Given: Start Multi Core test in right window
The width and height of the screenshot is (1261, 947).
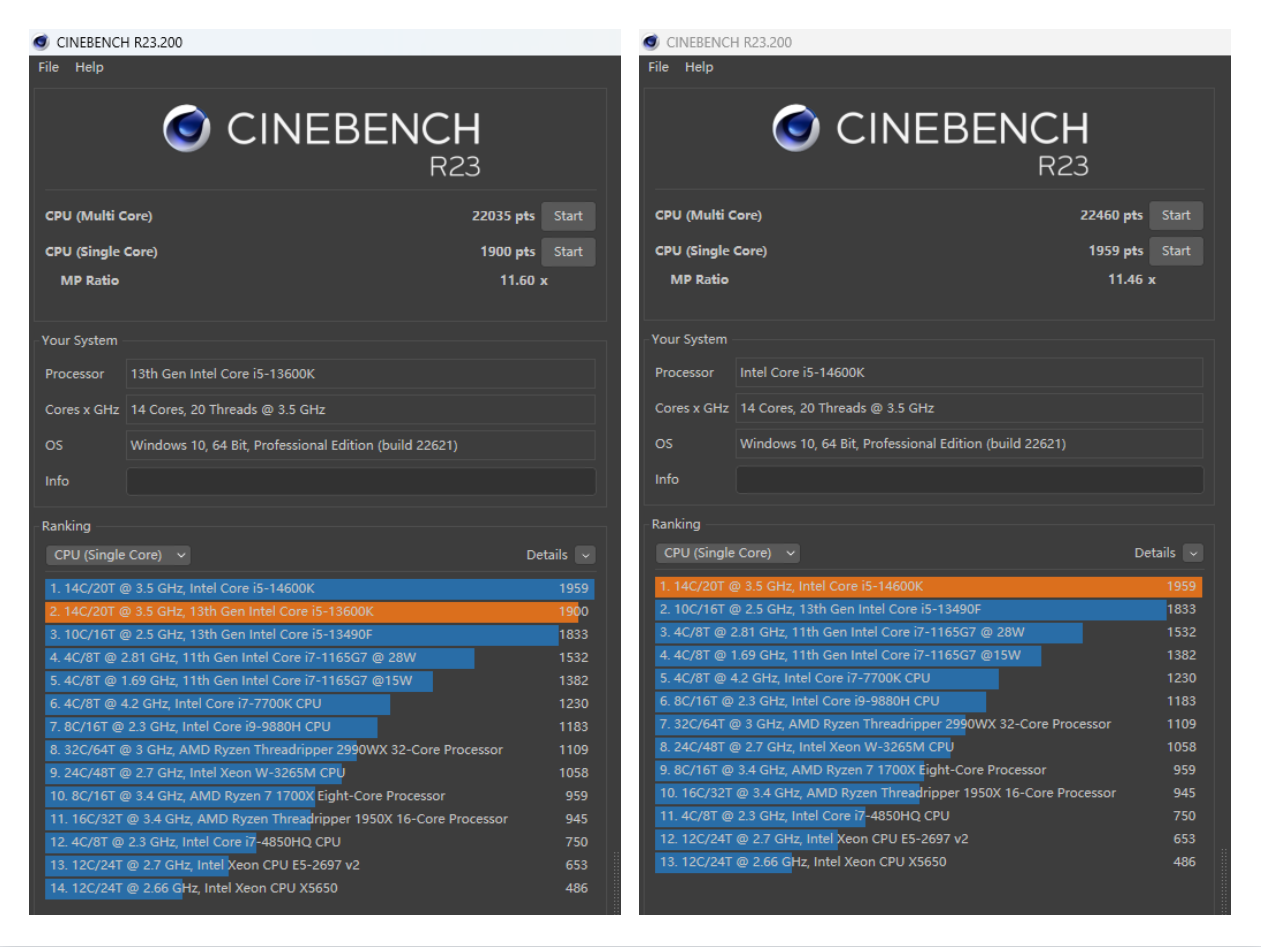Looking at the screenshot, I should point(1176,215).
